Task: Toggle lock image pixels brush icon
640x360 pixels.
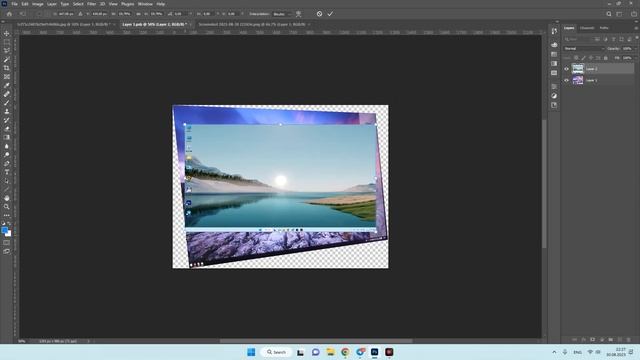Action: 583,58
